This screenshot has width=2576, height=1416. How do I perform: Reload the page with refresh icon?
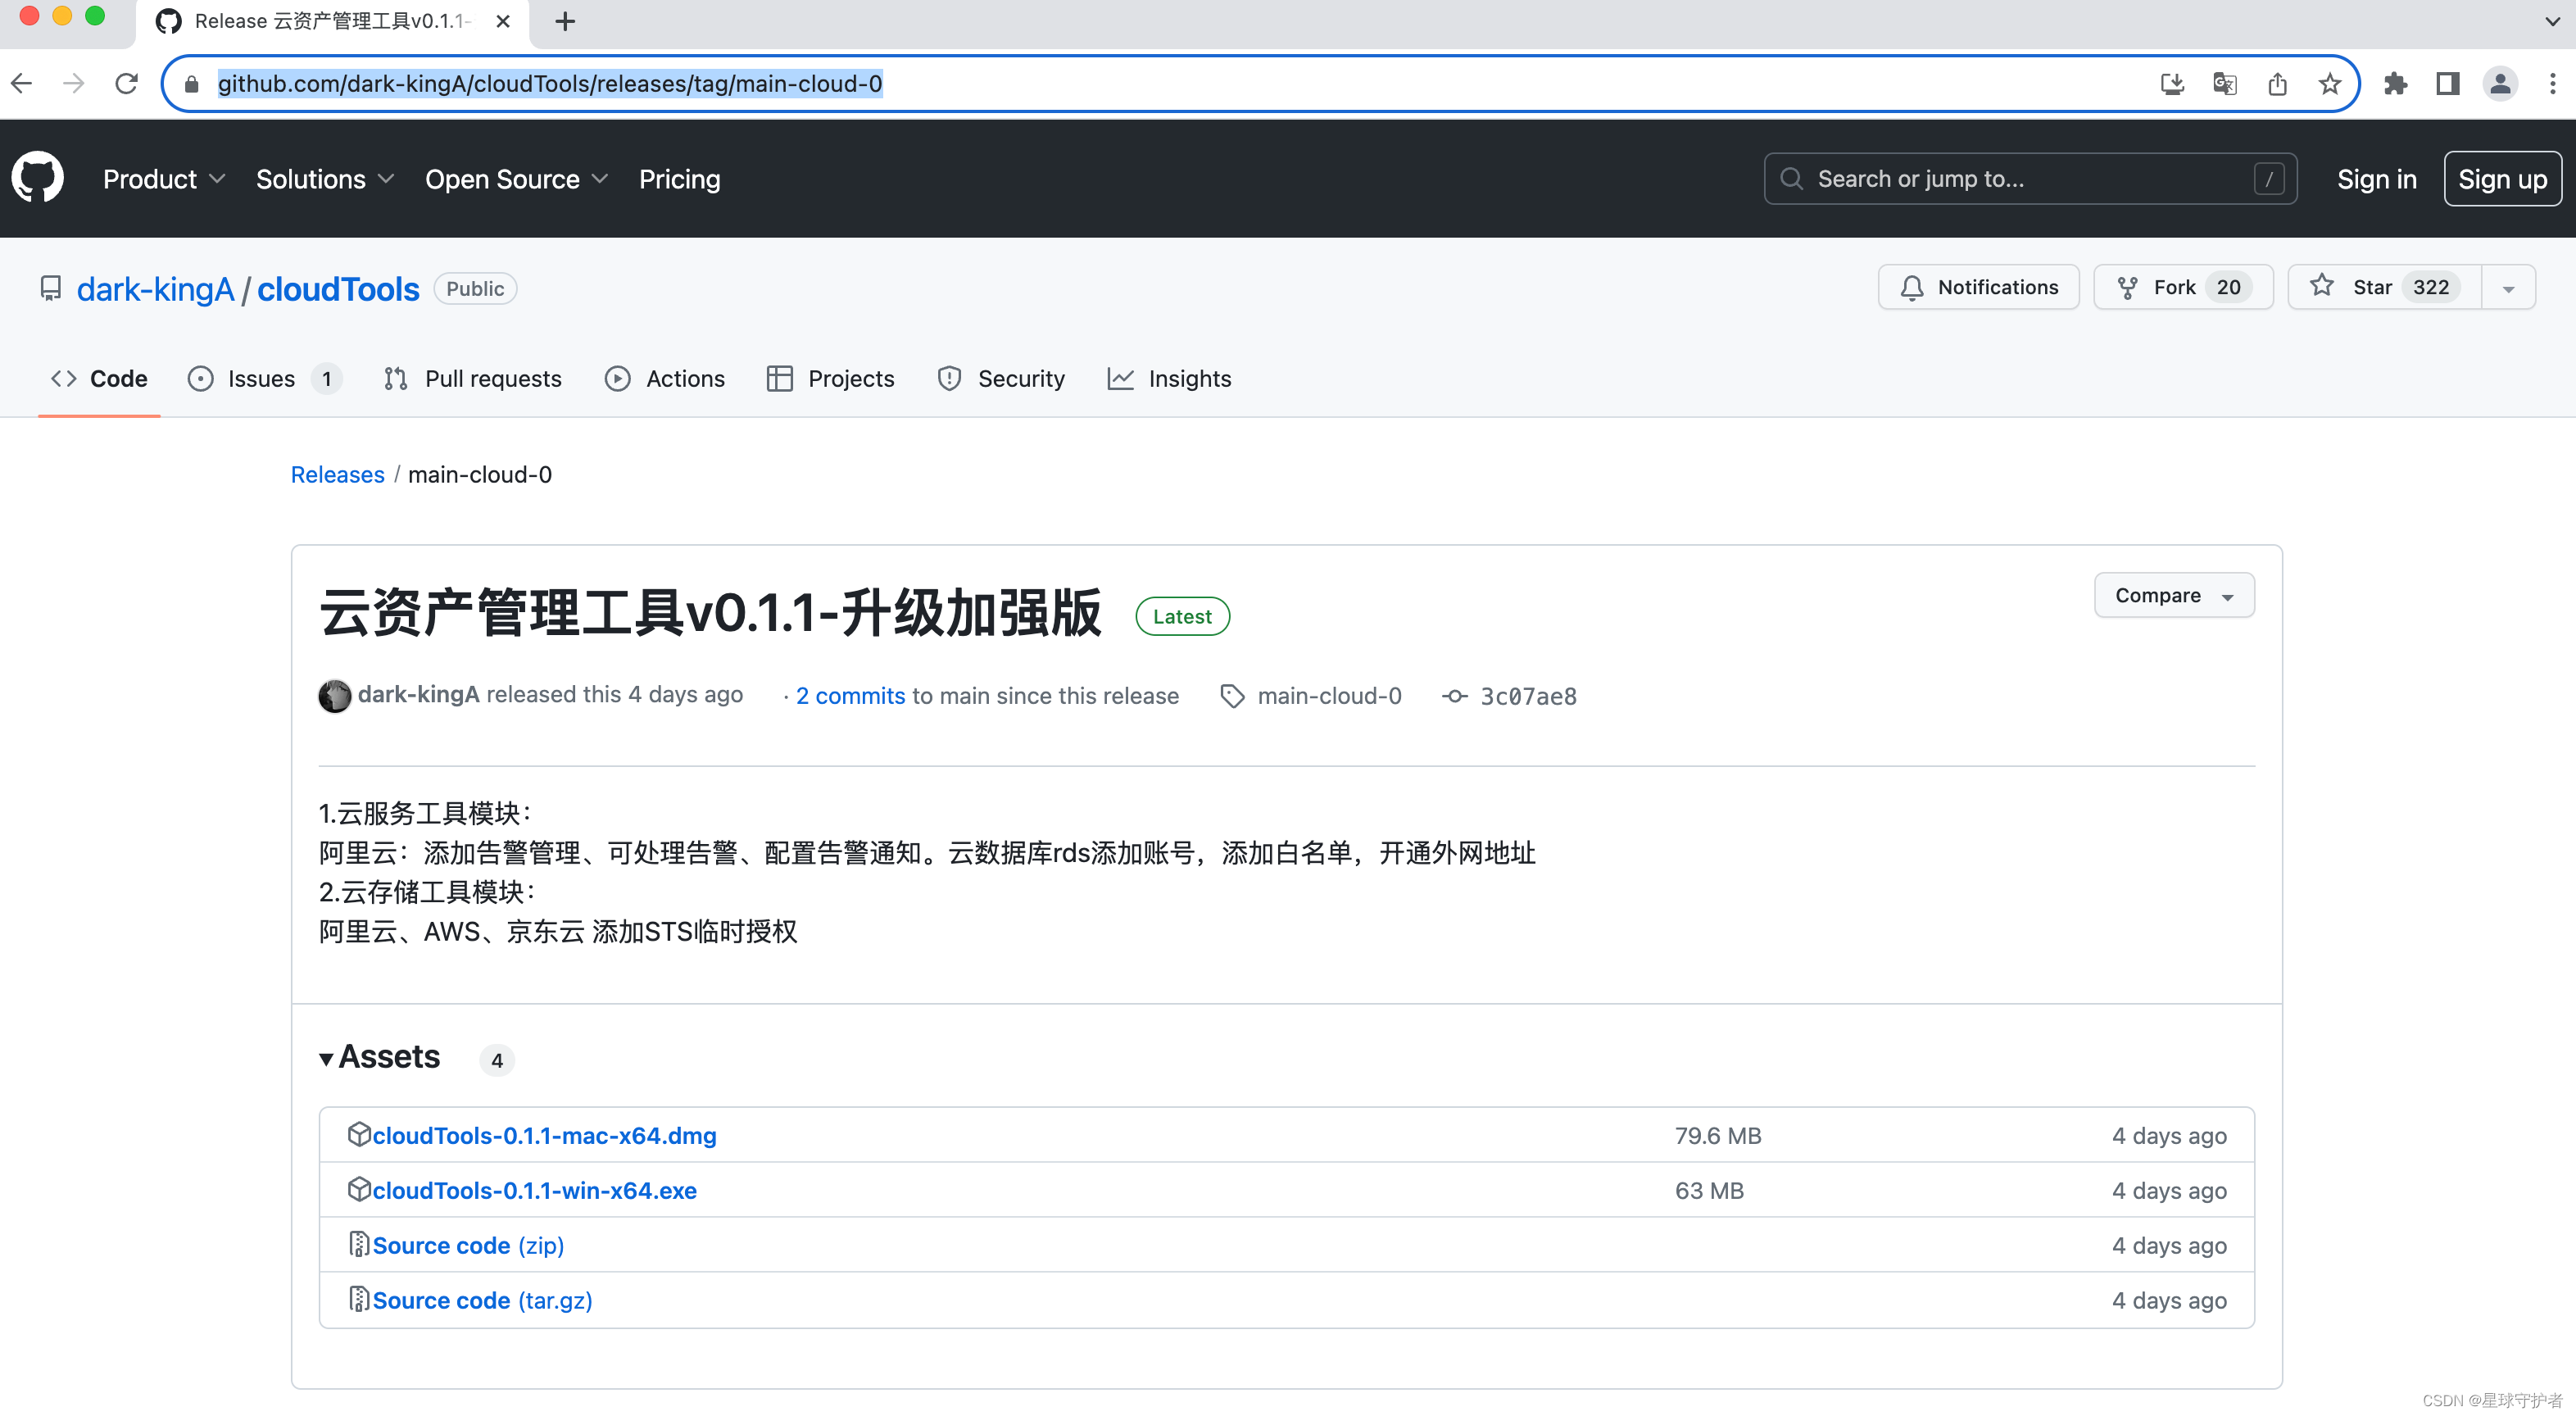[126, 84]
